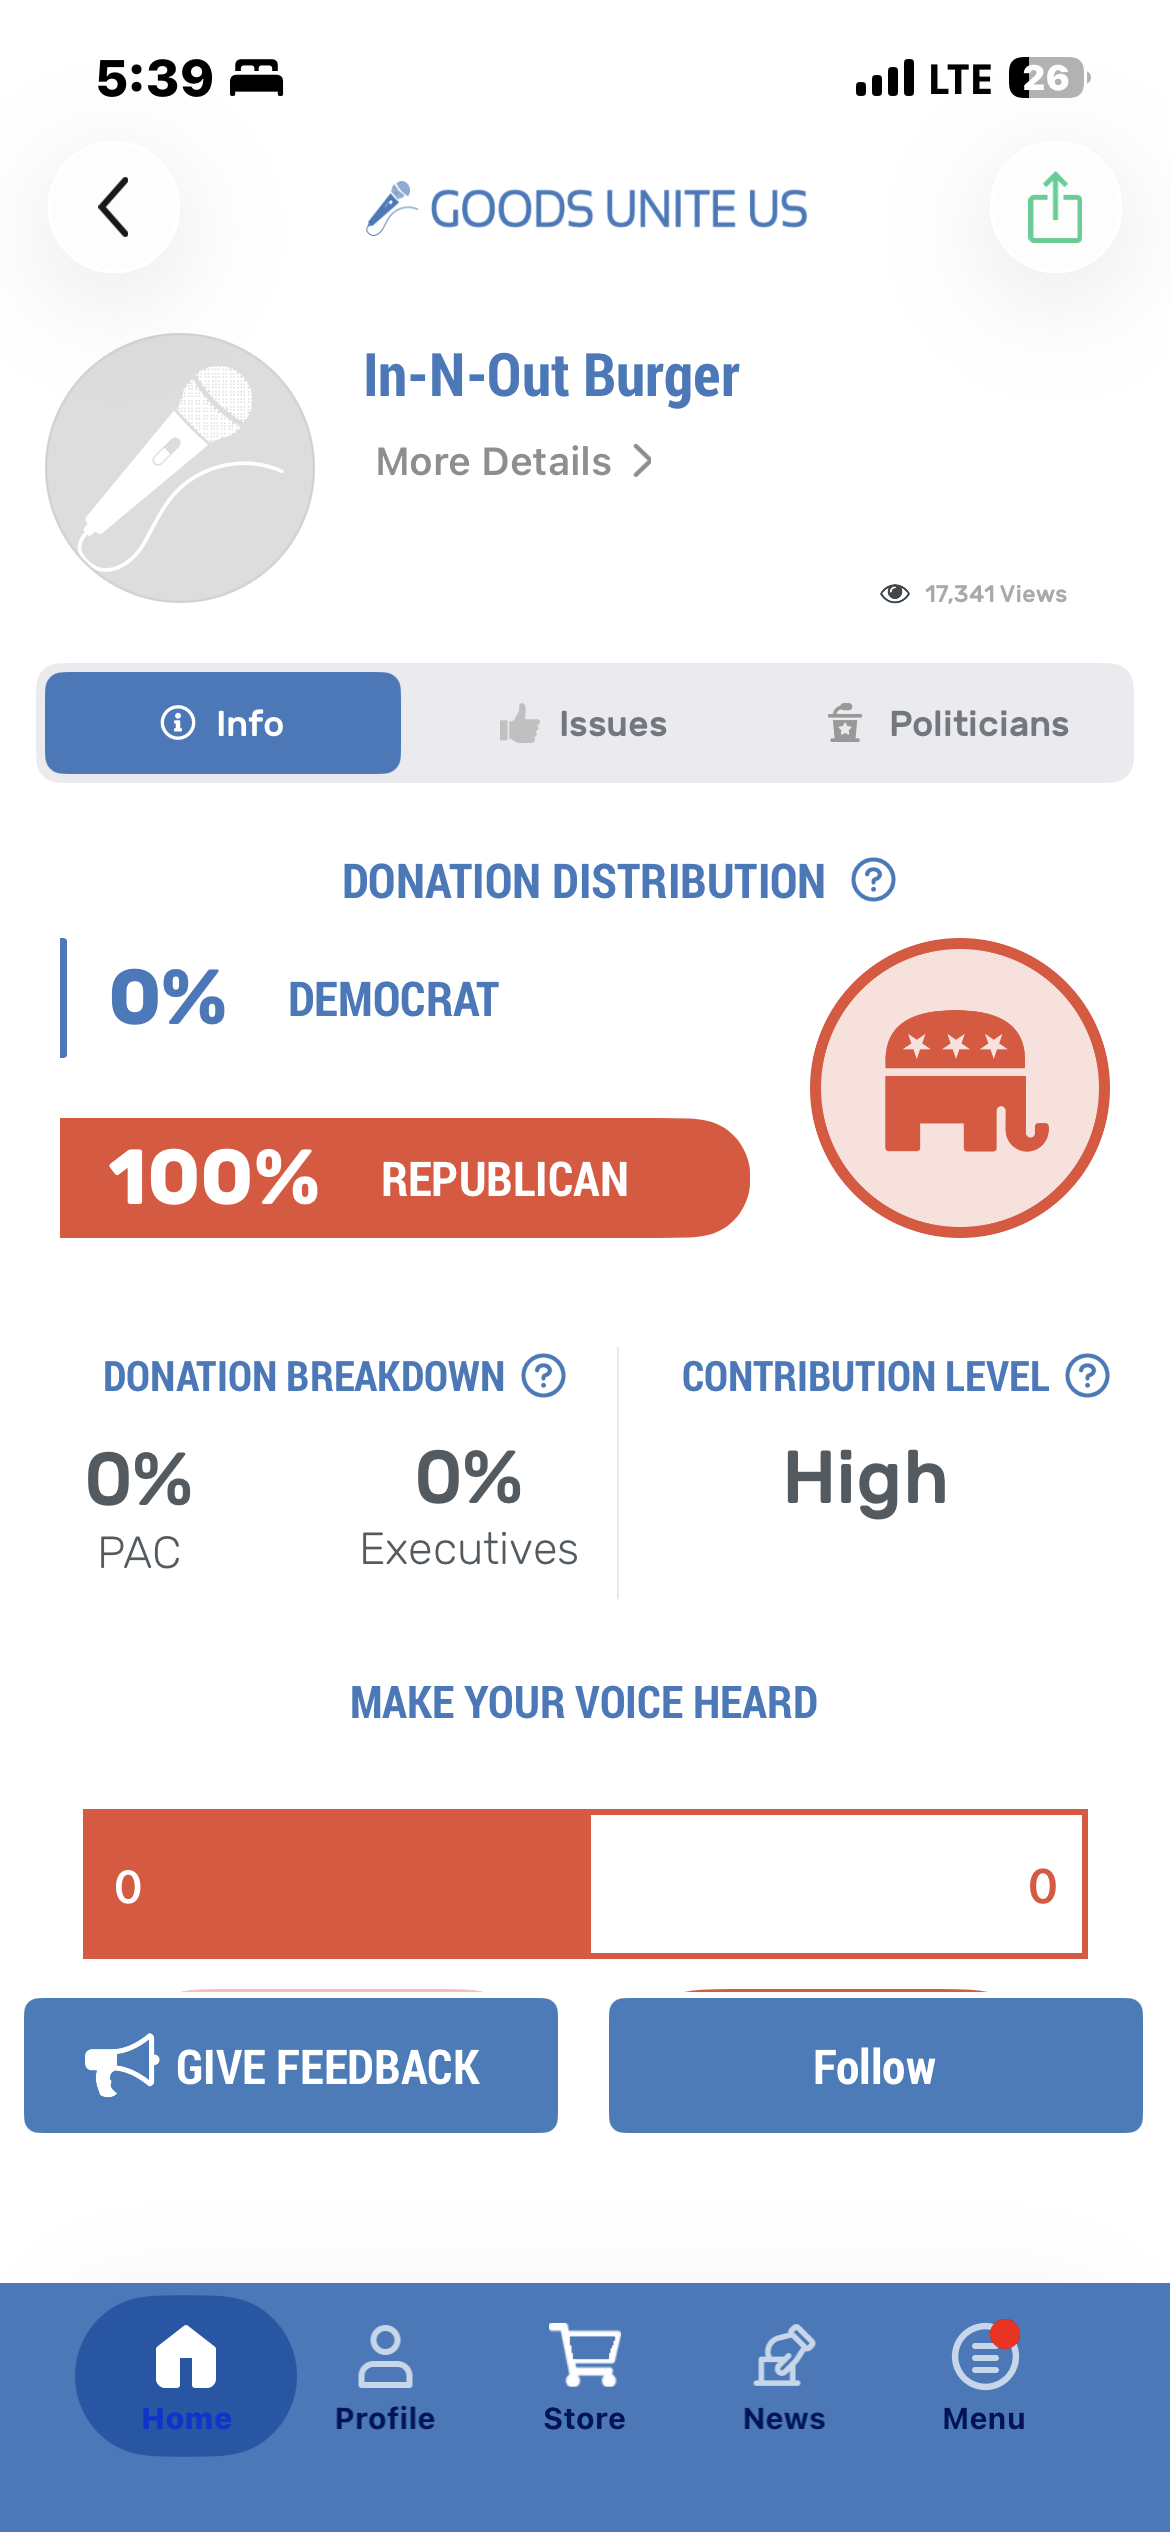Go to the Profile tab
Screen dimensions: 1170x2532
coord(385,2376)
